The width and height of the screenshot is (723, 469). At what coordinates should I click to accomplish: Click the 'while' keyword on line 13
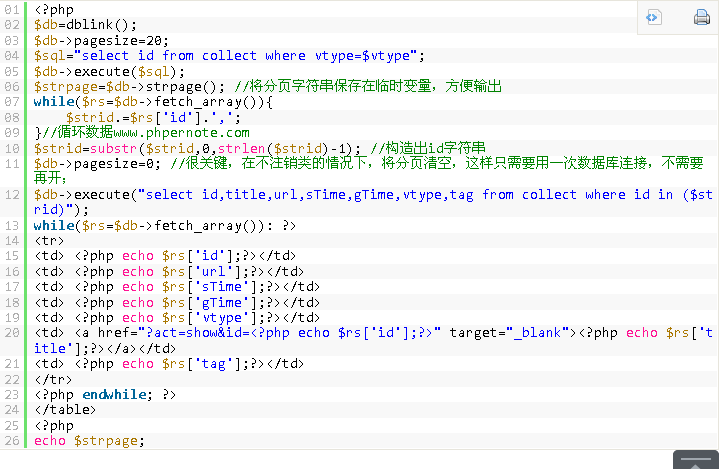point(54,226)
